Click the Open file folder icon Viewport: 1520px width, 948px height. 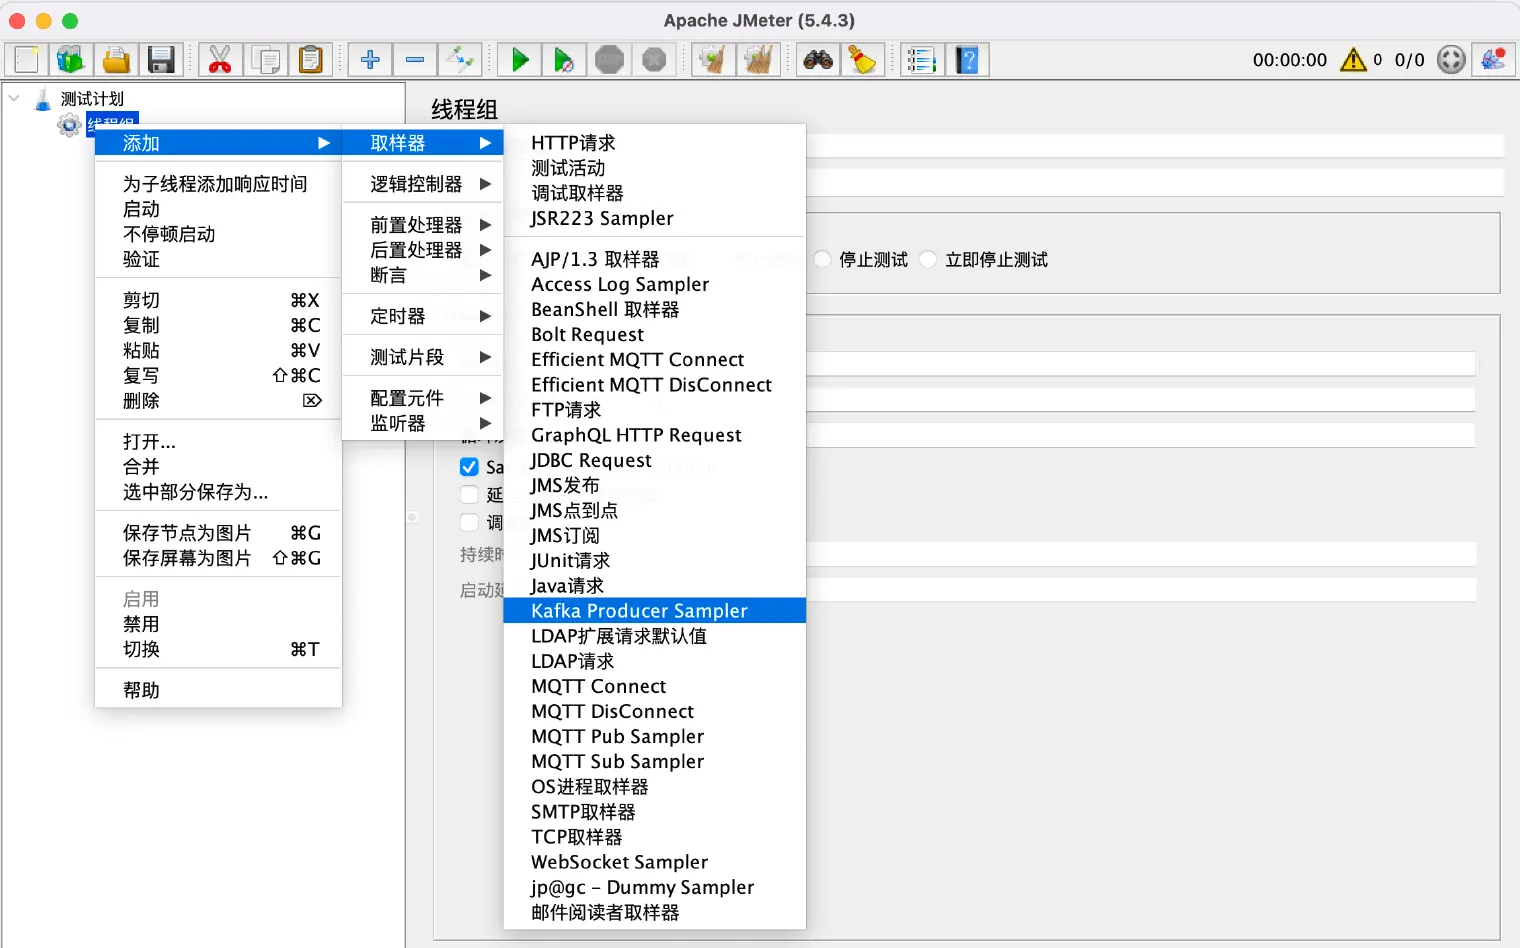tap(116, 60)
